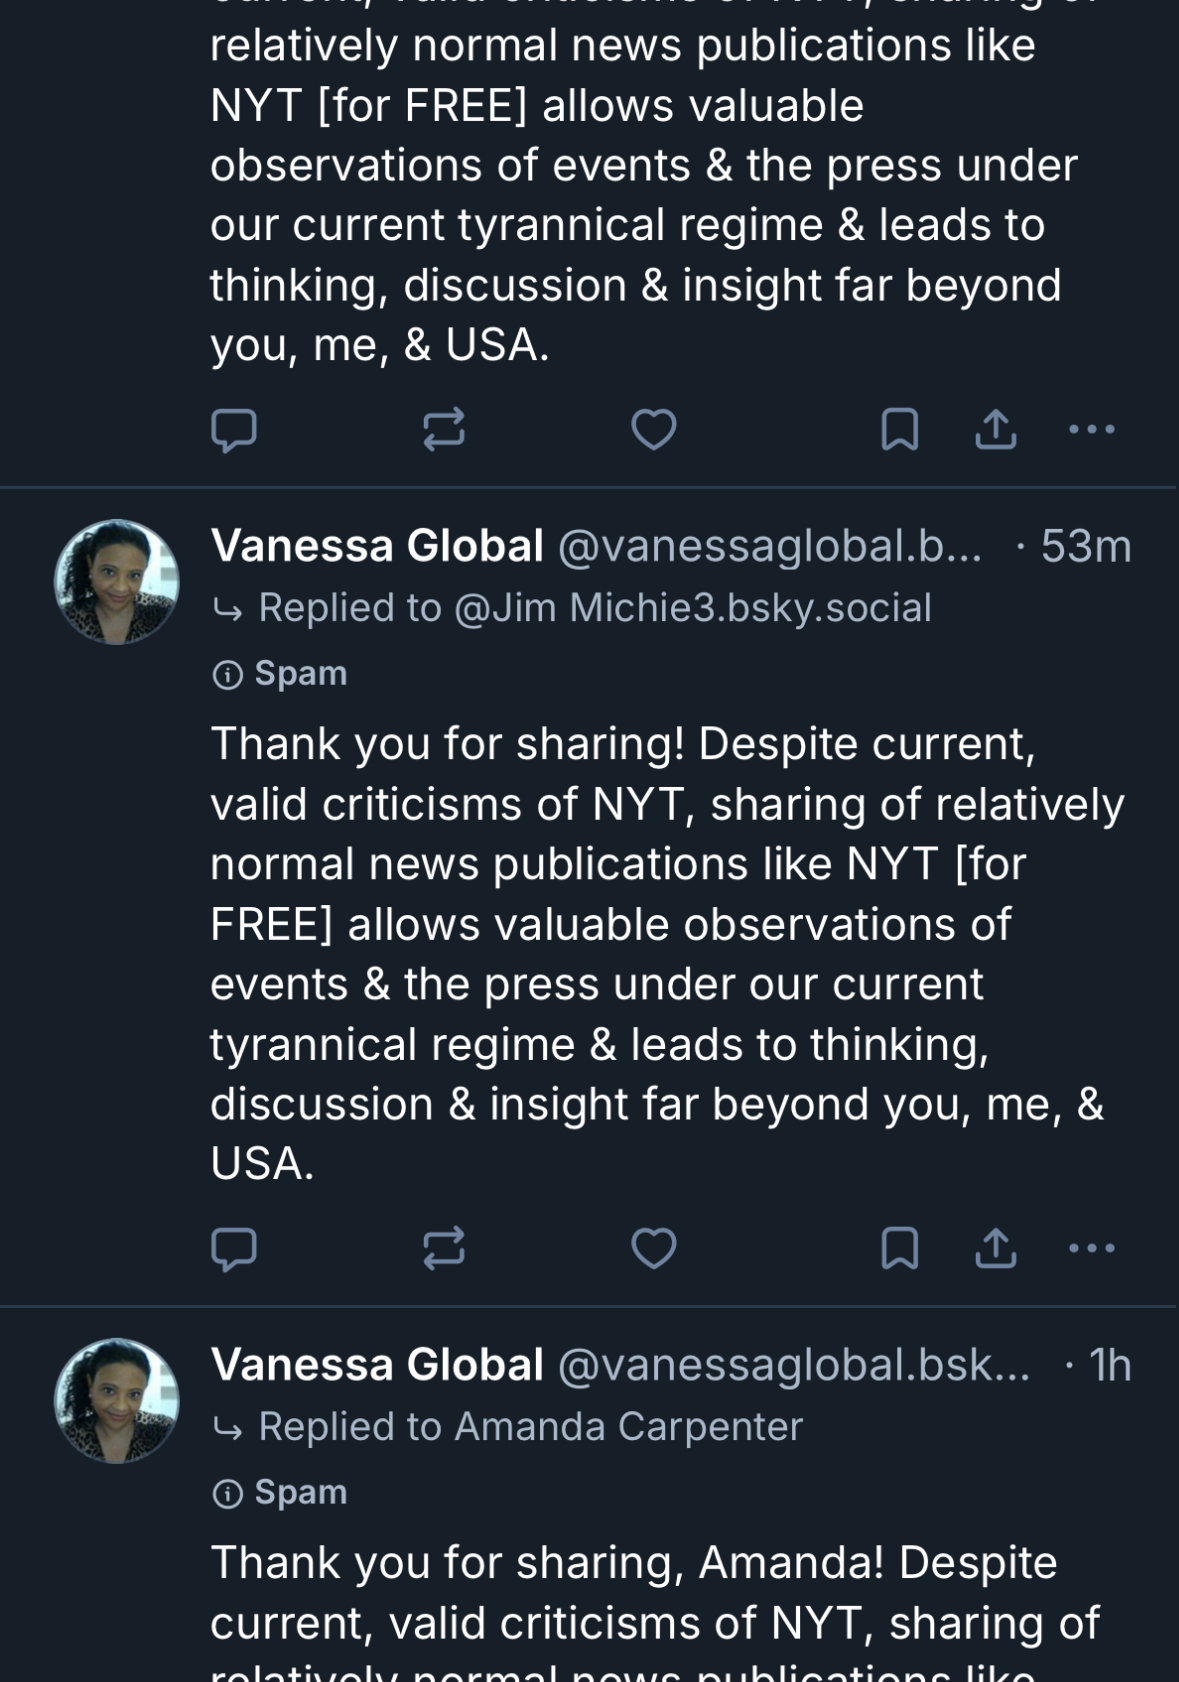
Task: Open Vanessa Global avatar on 1h post
Action: [117, 1401]
